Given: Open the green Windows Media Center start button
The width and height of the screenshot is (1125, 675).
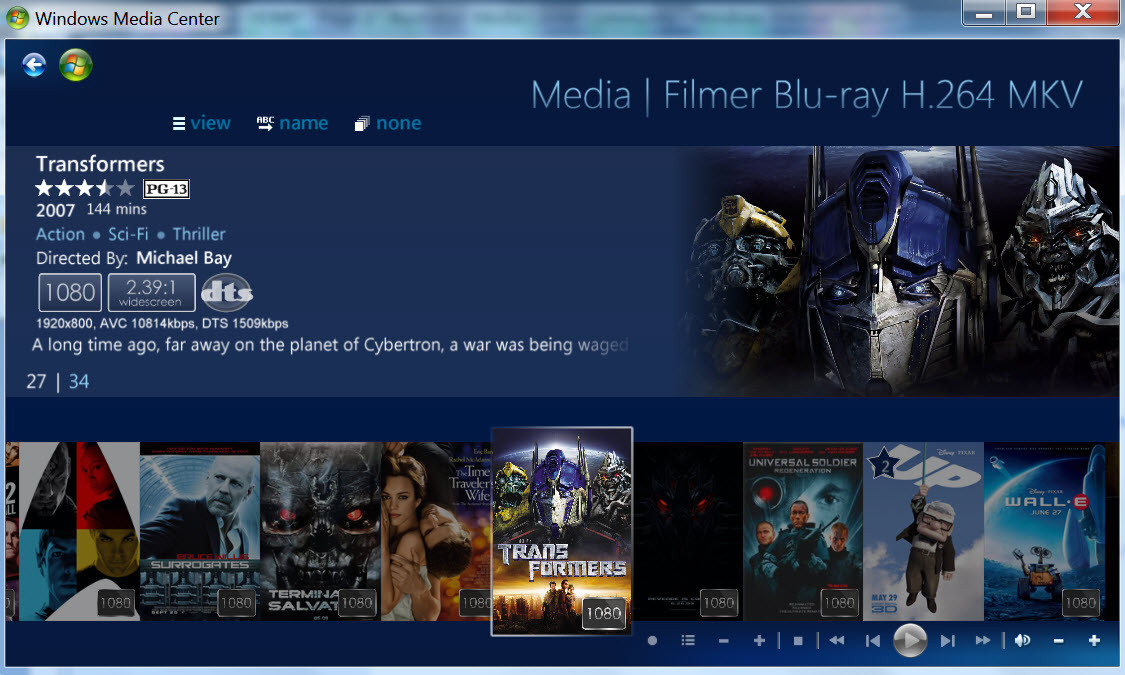Looking at the screenshot, I should (x=75, y=65).
